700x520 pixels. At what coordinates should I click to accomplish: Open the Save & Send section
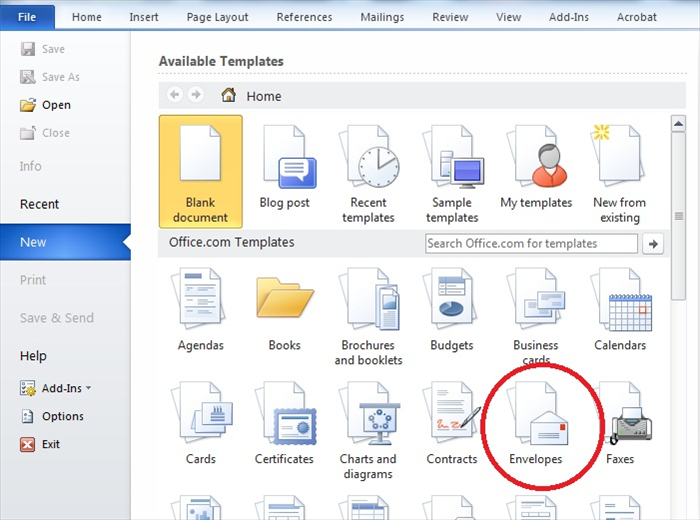pos(57,318)
